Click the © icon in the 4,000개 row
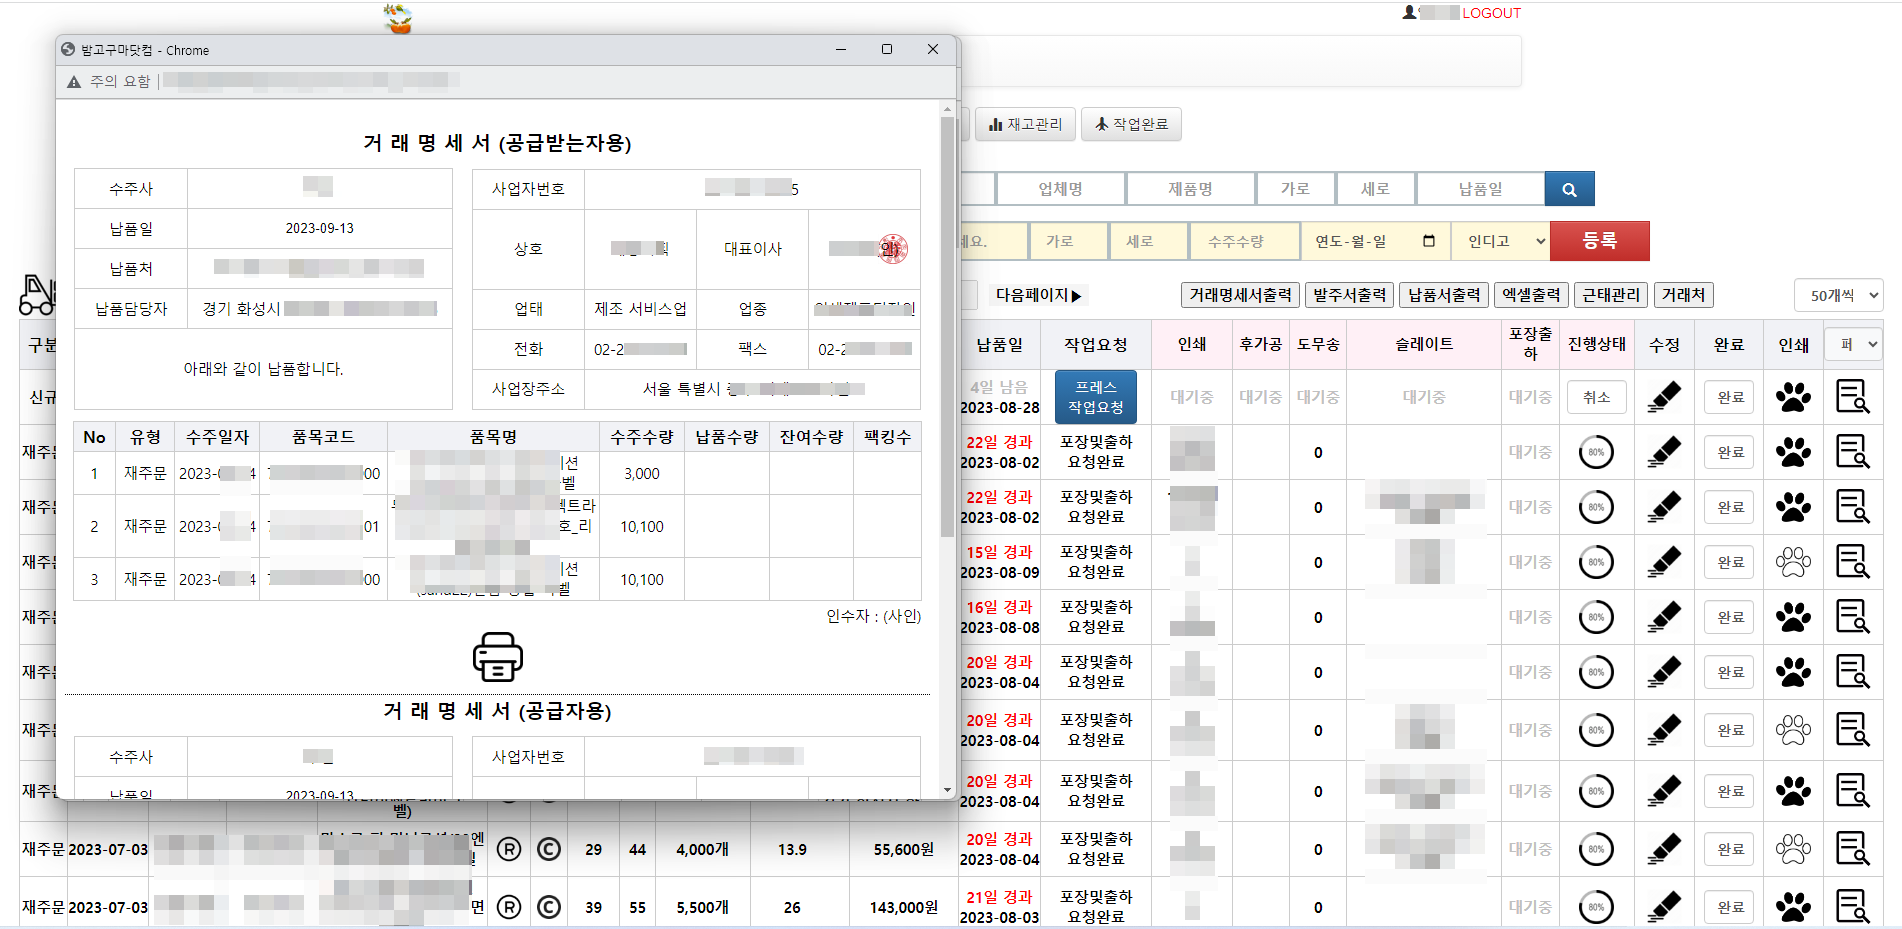 point(549,849)
